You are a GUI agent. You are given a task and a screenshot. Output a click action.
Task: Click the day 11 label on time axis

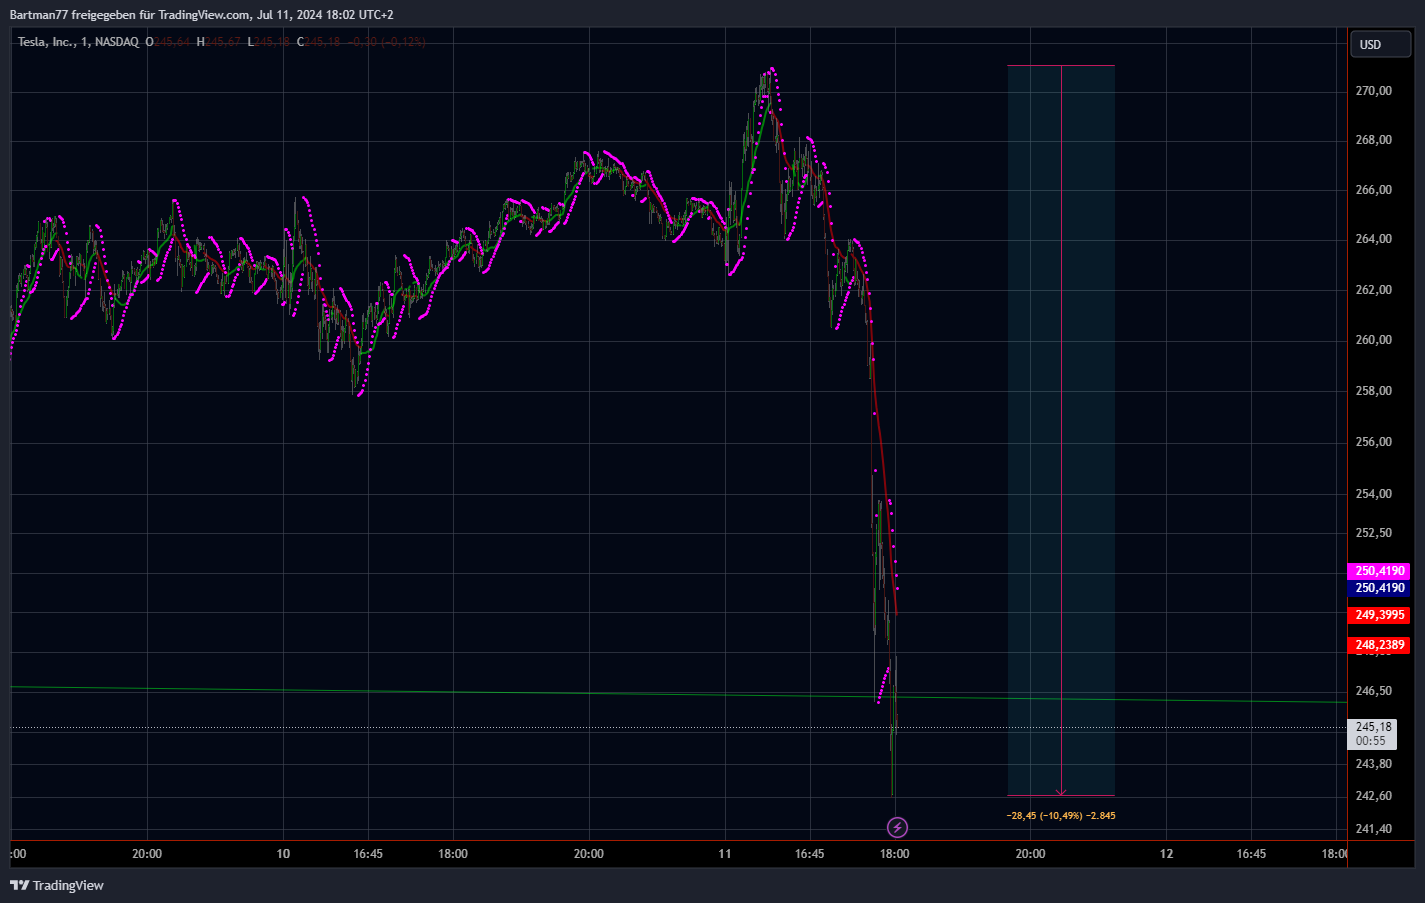click(x=724, y=854)
